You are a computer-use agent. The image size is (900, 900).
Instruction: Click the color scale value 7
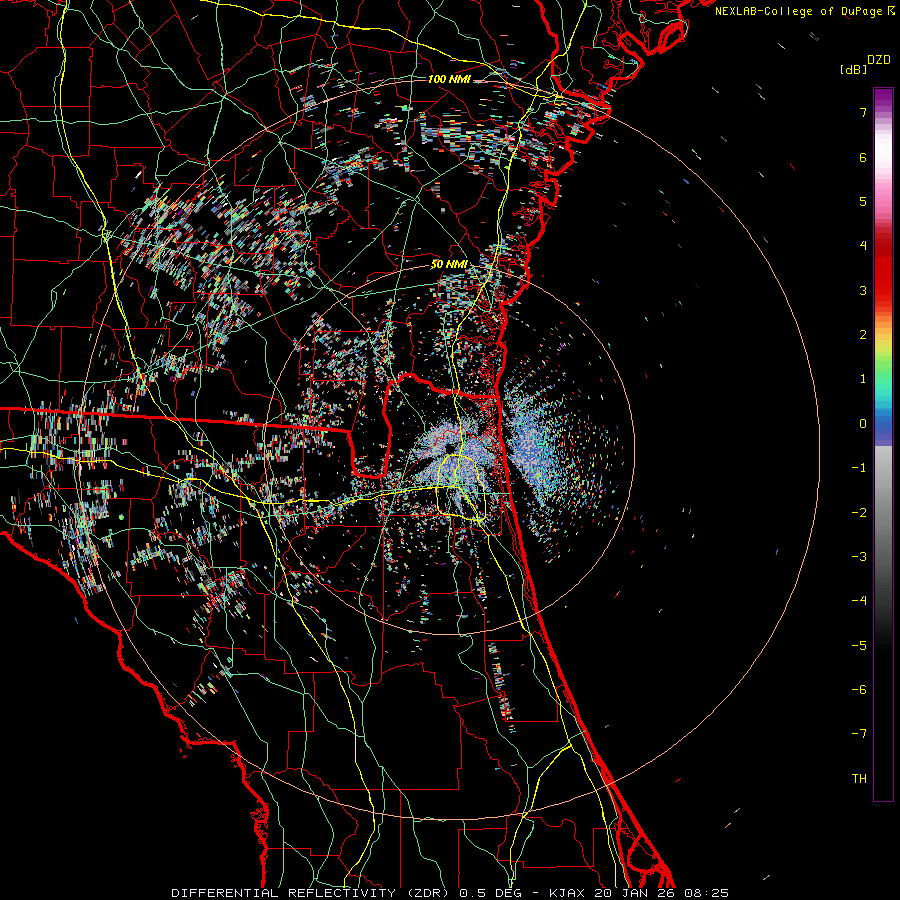(x=863, y=112)
